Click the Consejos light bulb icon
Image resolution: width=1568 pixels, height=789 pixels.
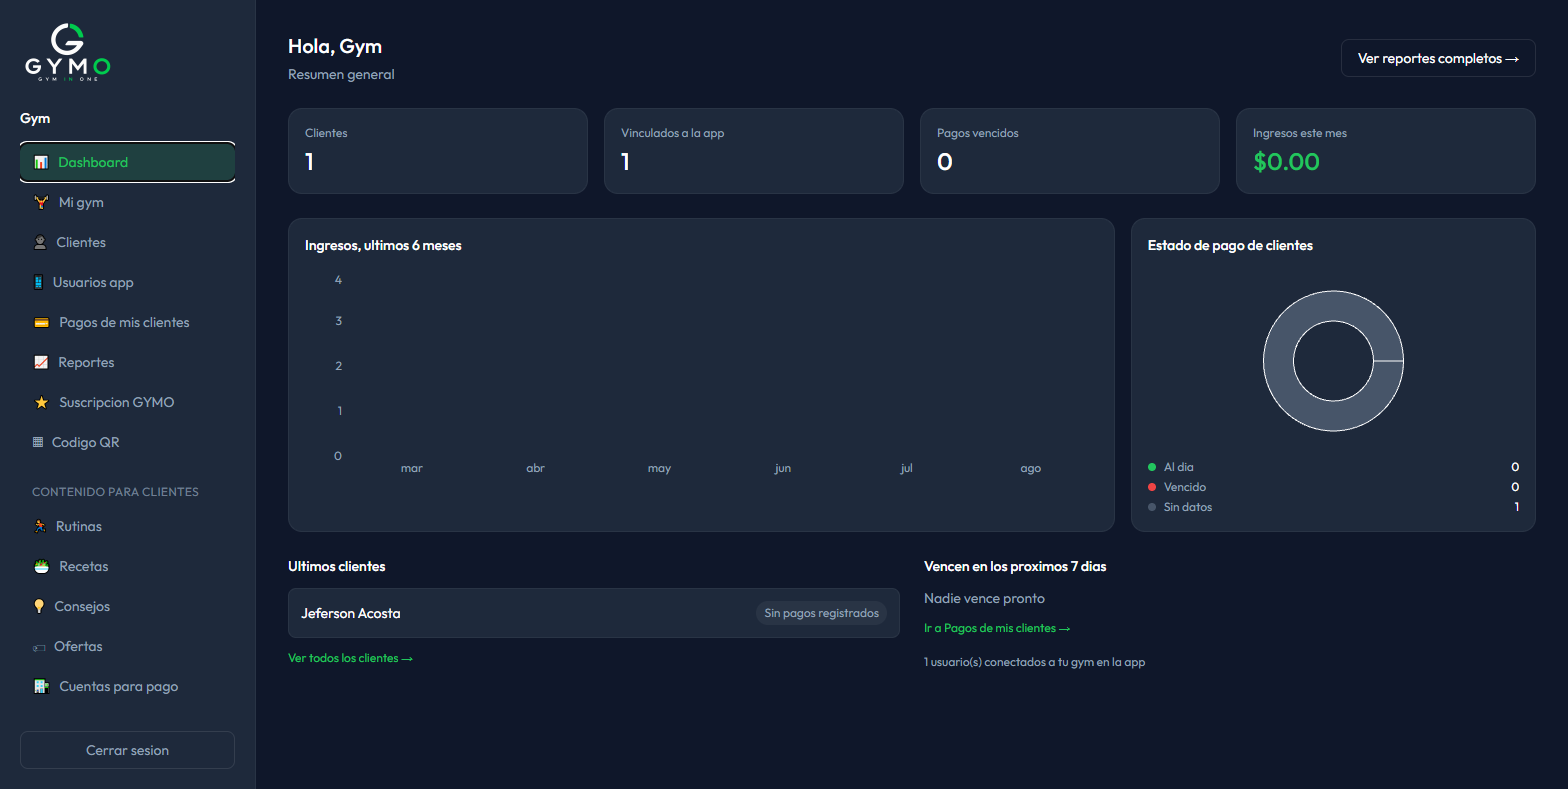(39, 606)
